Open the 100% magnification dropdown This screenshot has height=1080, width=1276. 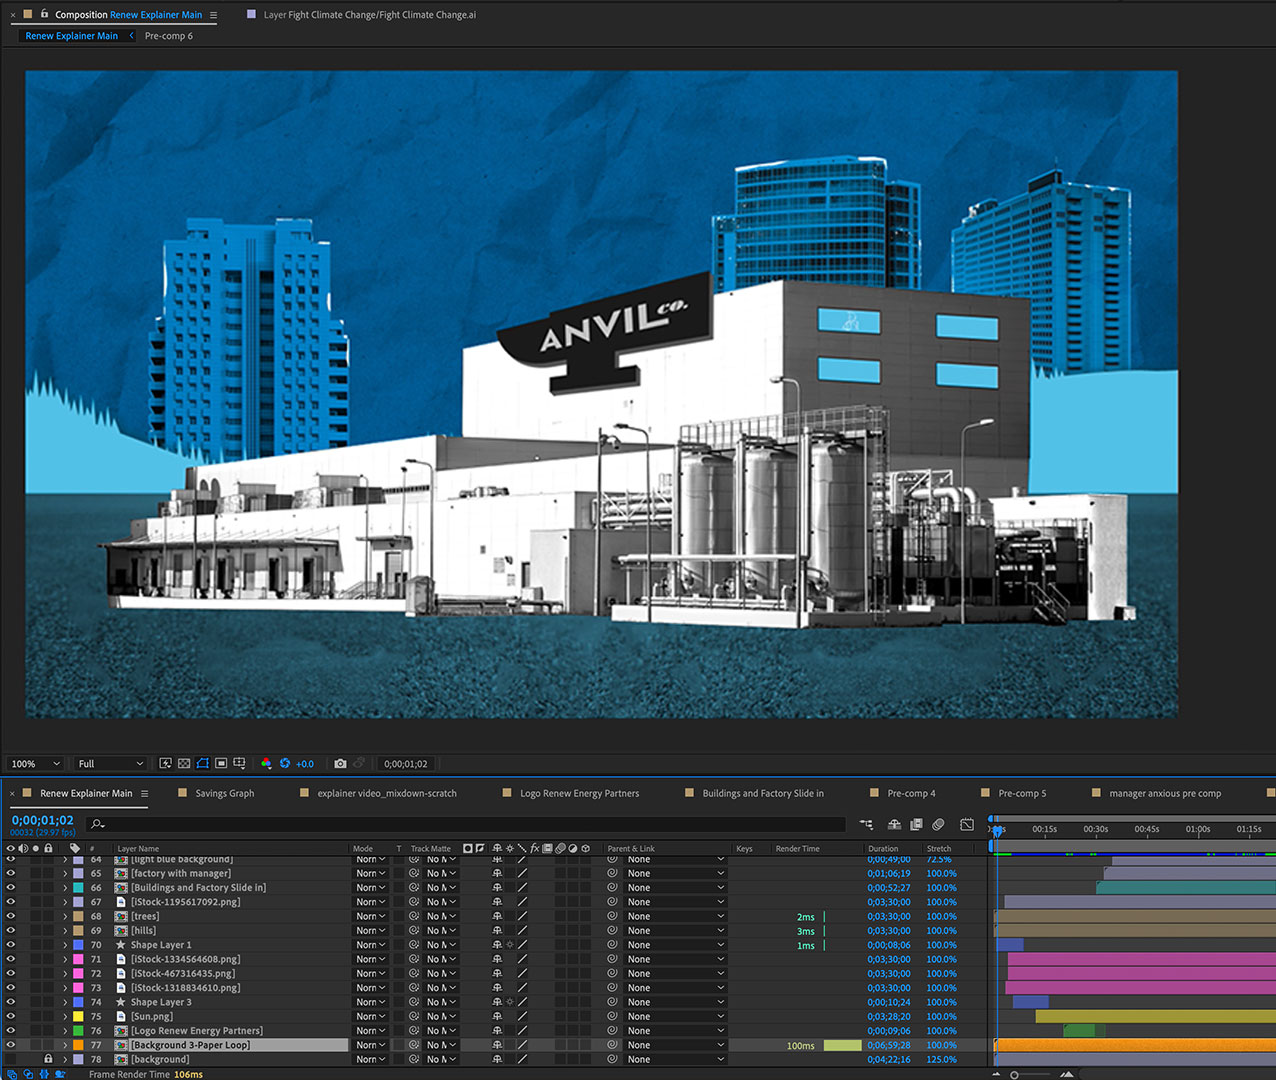(x=36, y=764)
